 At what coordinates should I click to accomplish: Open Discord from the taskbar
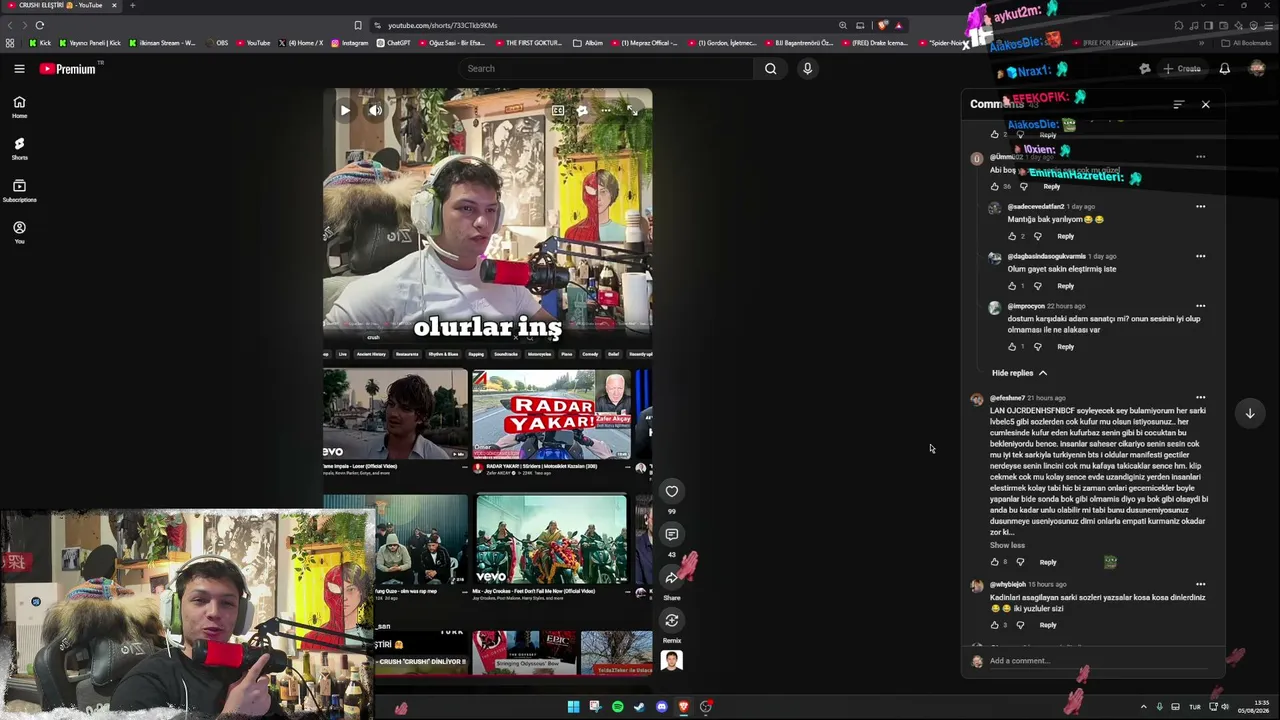point(661,707)
